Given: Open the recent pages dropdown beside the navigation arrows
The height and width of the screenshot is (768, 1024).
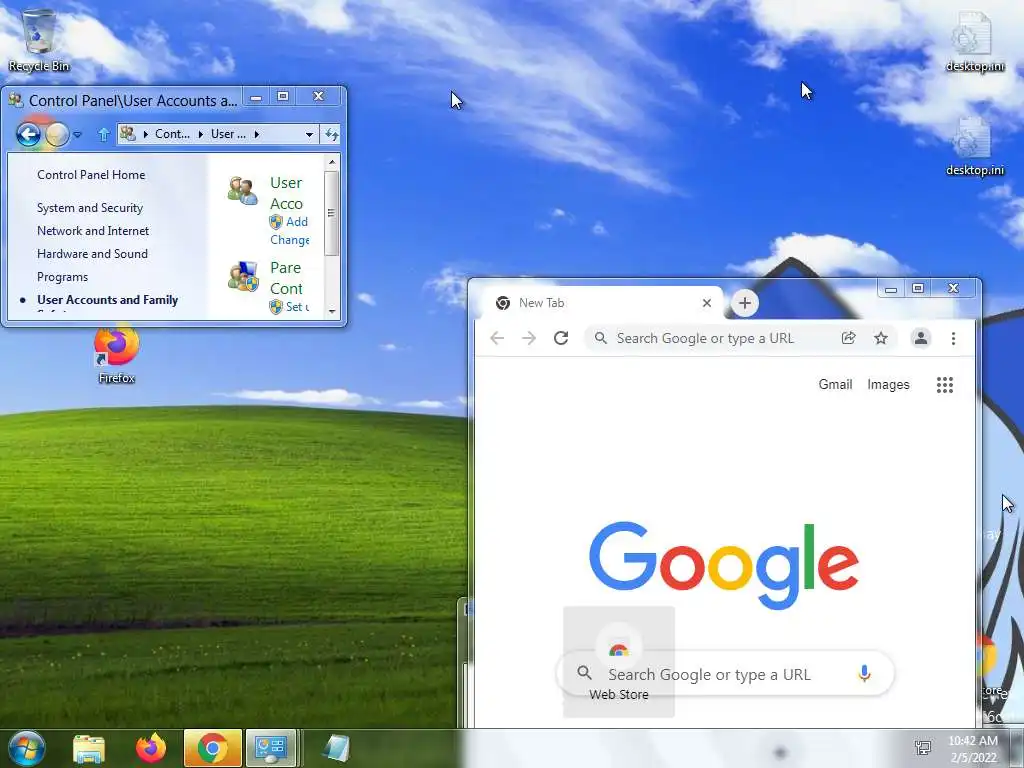Looking at the screenshot, I should click(x=77, y=135).
